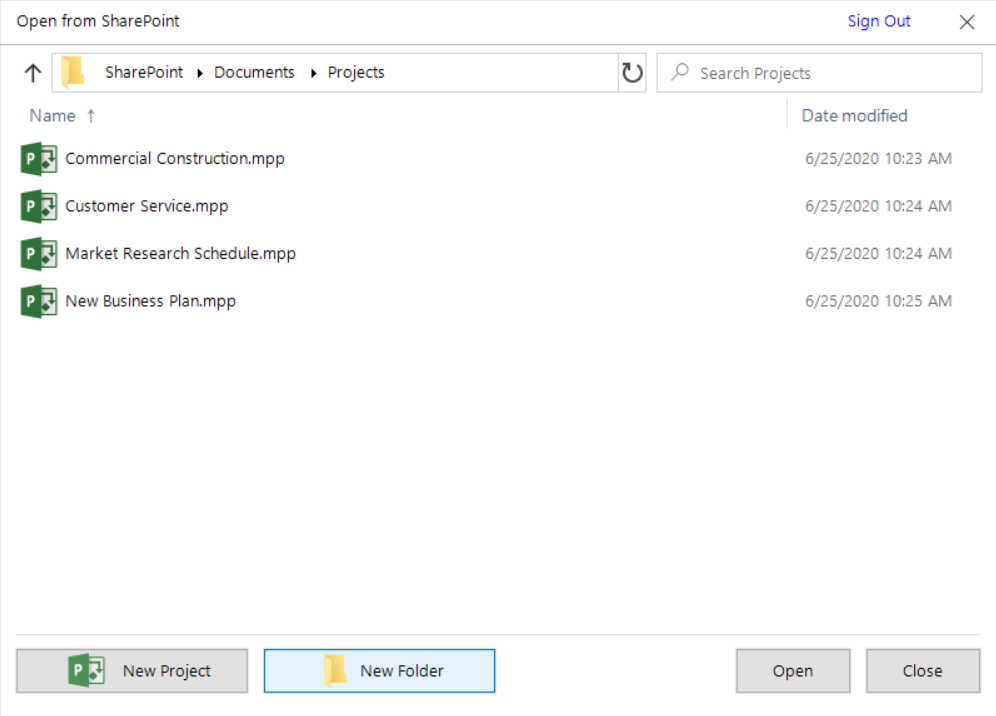Navigate to Documents breadcrumb folder
Image resolution: width=996 pixels, height=716 pixels.
pos(254,72)
